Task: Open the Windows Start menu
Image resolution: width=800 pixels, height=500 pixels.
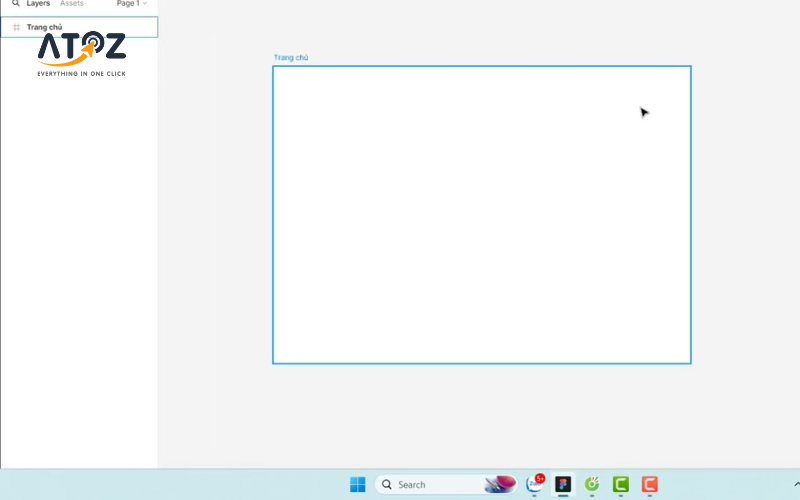Action: coord(358,485)
